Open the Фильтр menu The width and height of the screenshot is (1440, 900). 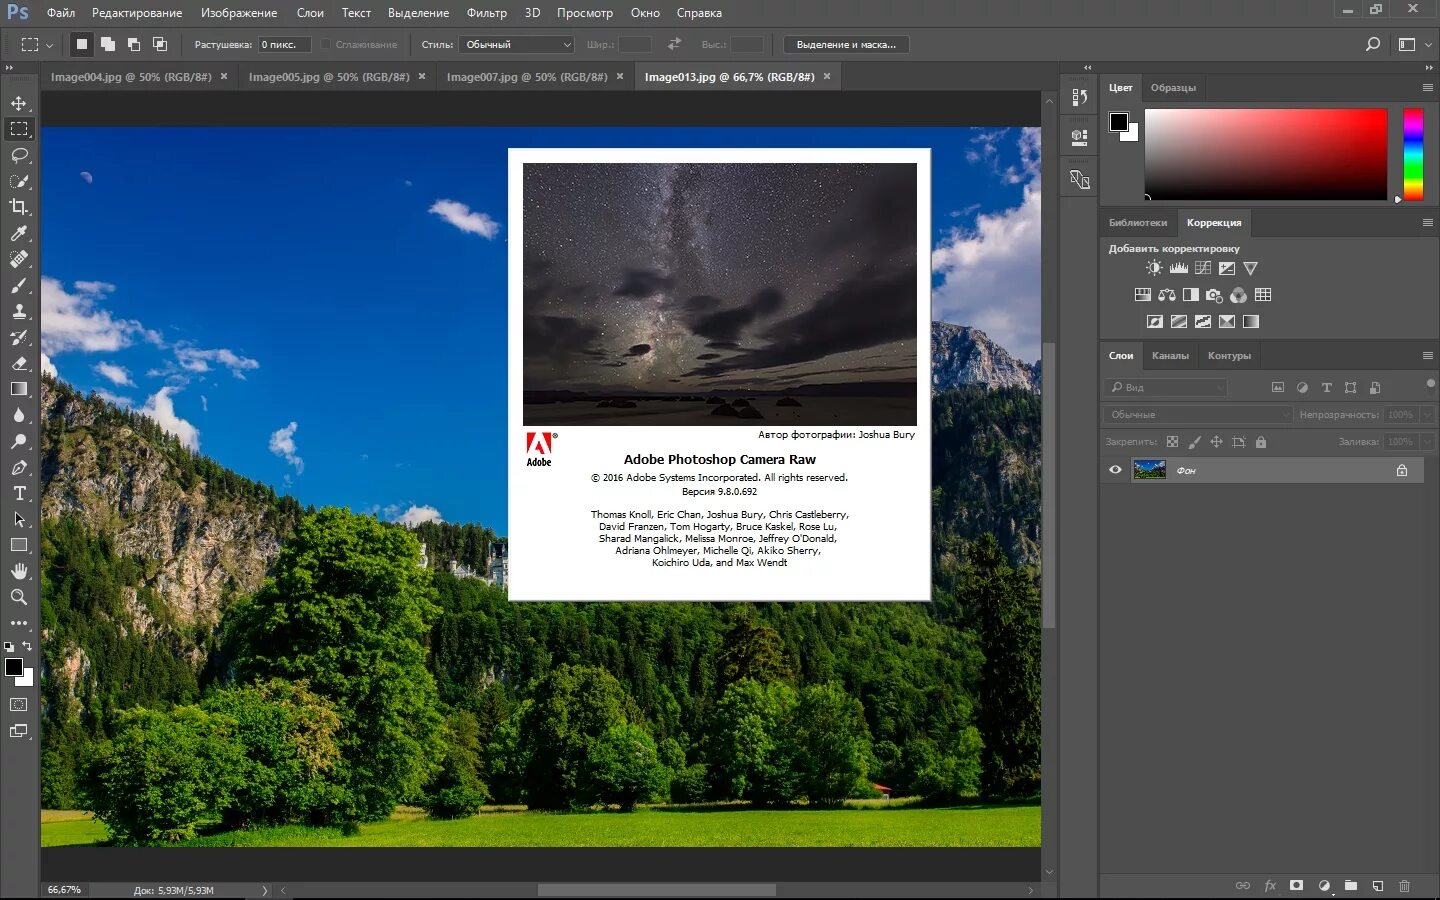(486, 13)
